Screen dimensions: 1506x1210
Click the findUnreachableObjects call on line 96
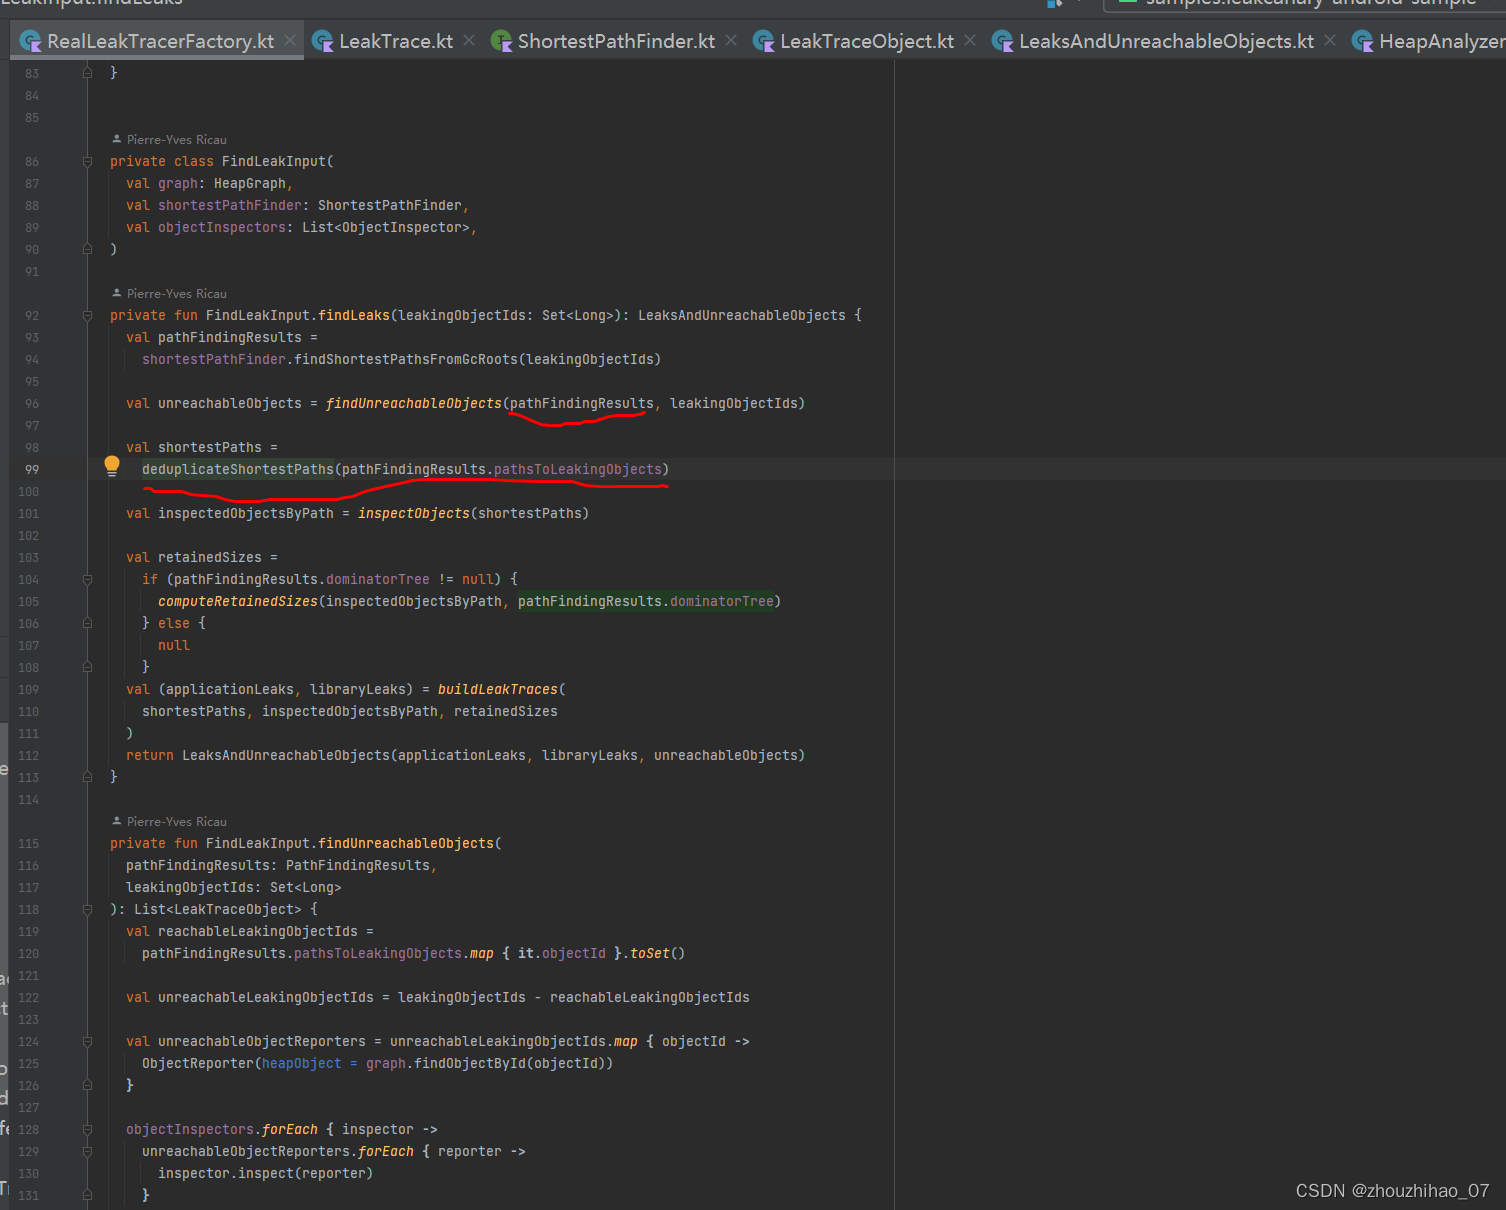[414, 403]
